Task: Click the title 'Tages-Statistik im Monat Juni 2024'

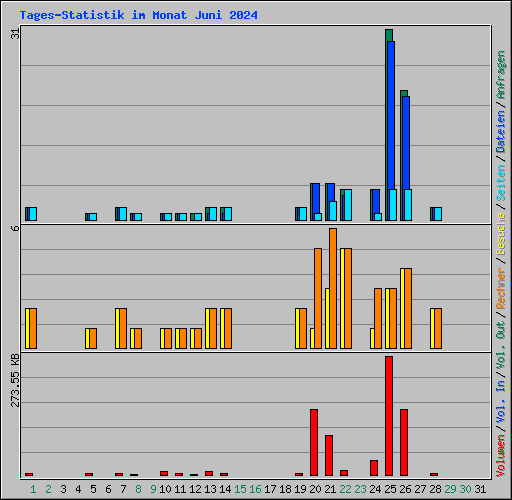Action: [139, 15]
